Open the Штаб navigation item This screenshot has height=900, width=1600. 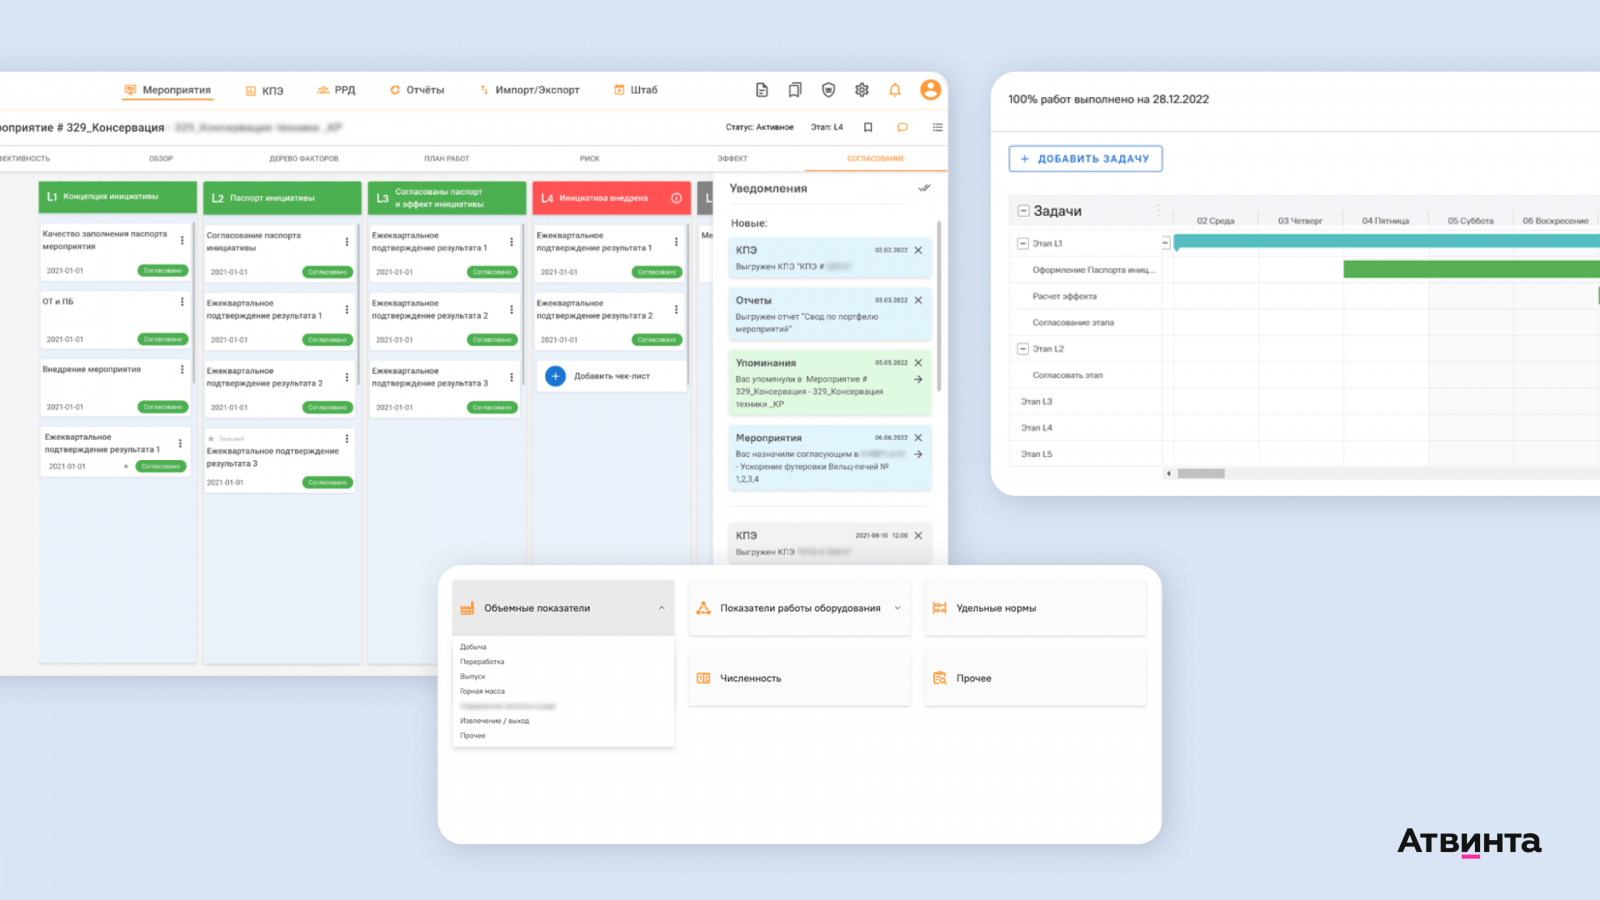pyautogui.click(x=636, y=90)
